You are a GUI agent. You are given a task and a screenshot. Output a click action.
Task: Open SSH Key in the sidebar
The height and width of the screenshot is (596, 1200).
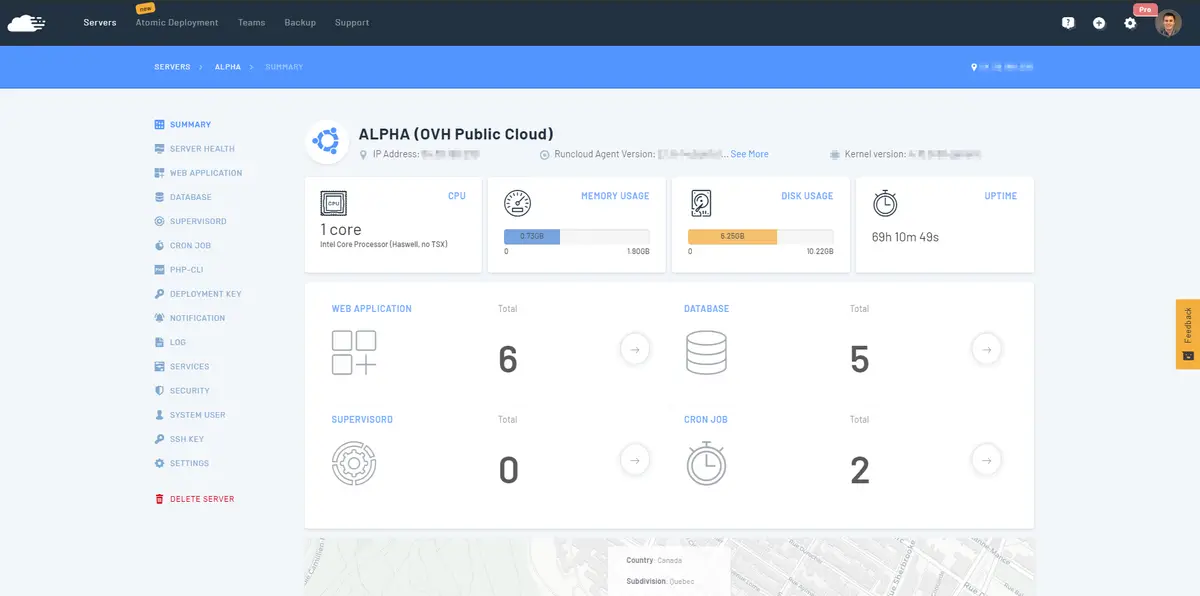click(x=179, y=439)
